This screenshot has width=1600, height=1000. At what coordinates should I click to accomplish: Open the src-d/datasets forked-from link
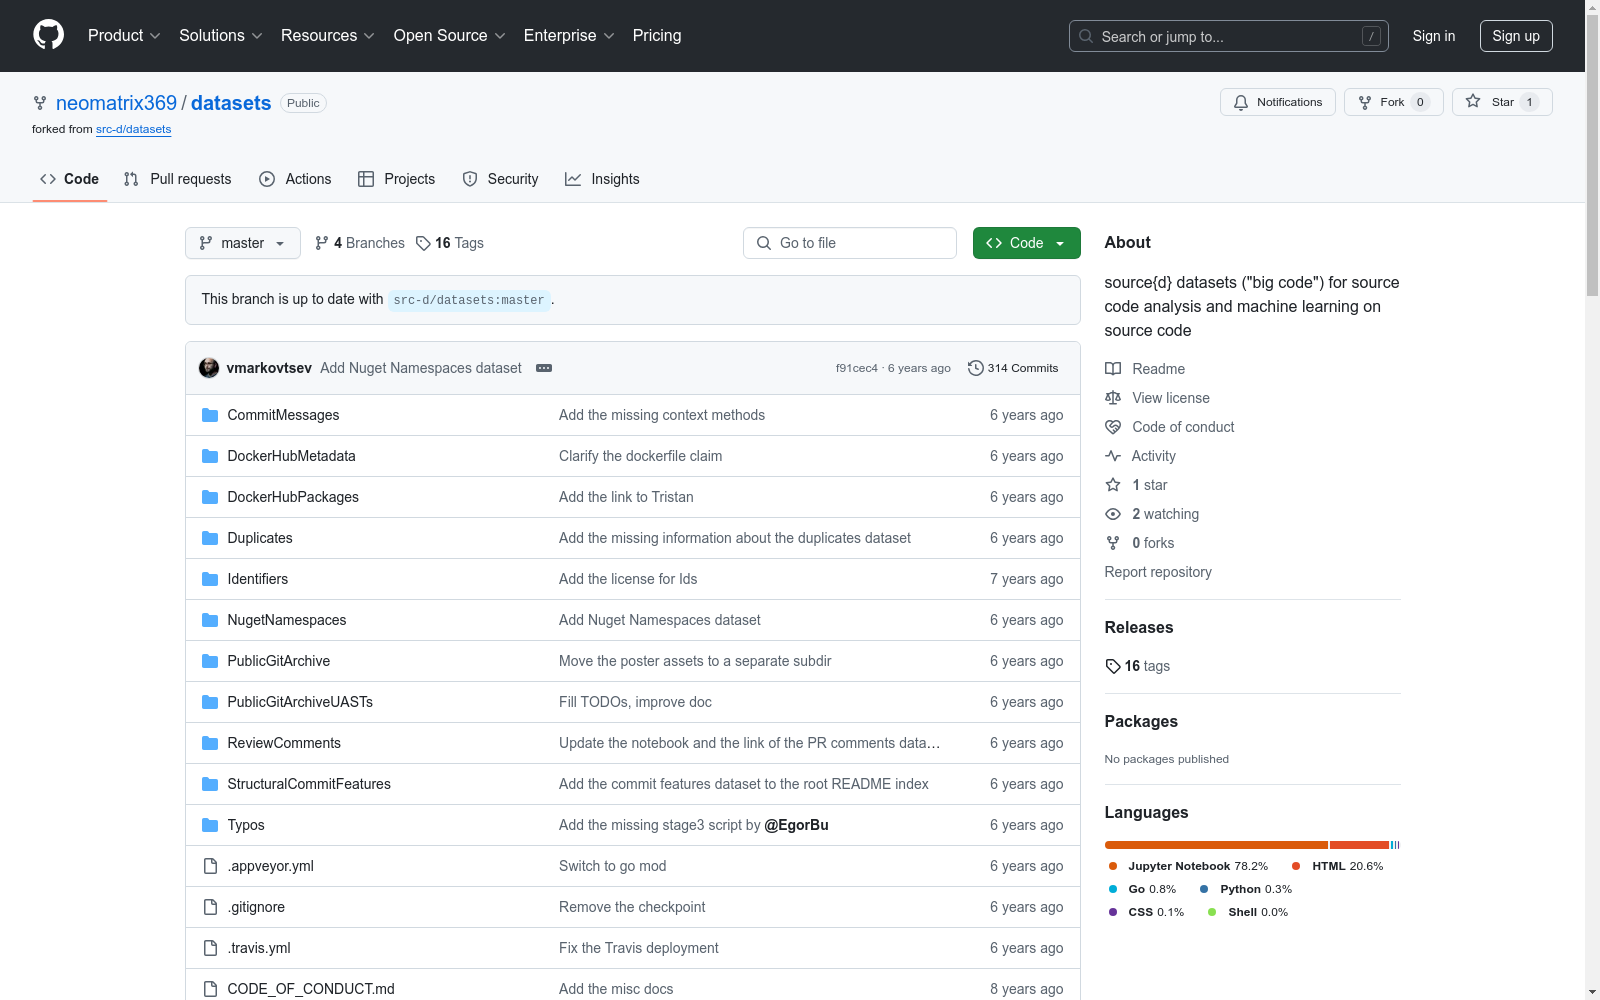coord(134,129)
